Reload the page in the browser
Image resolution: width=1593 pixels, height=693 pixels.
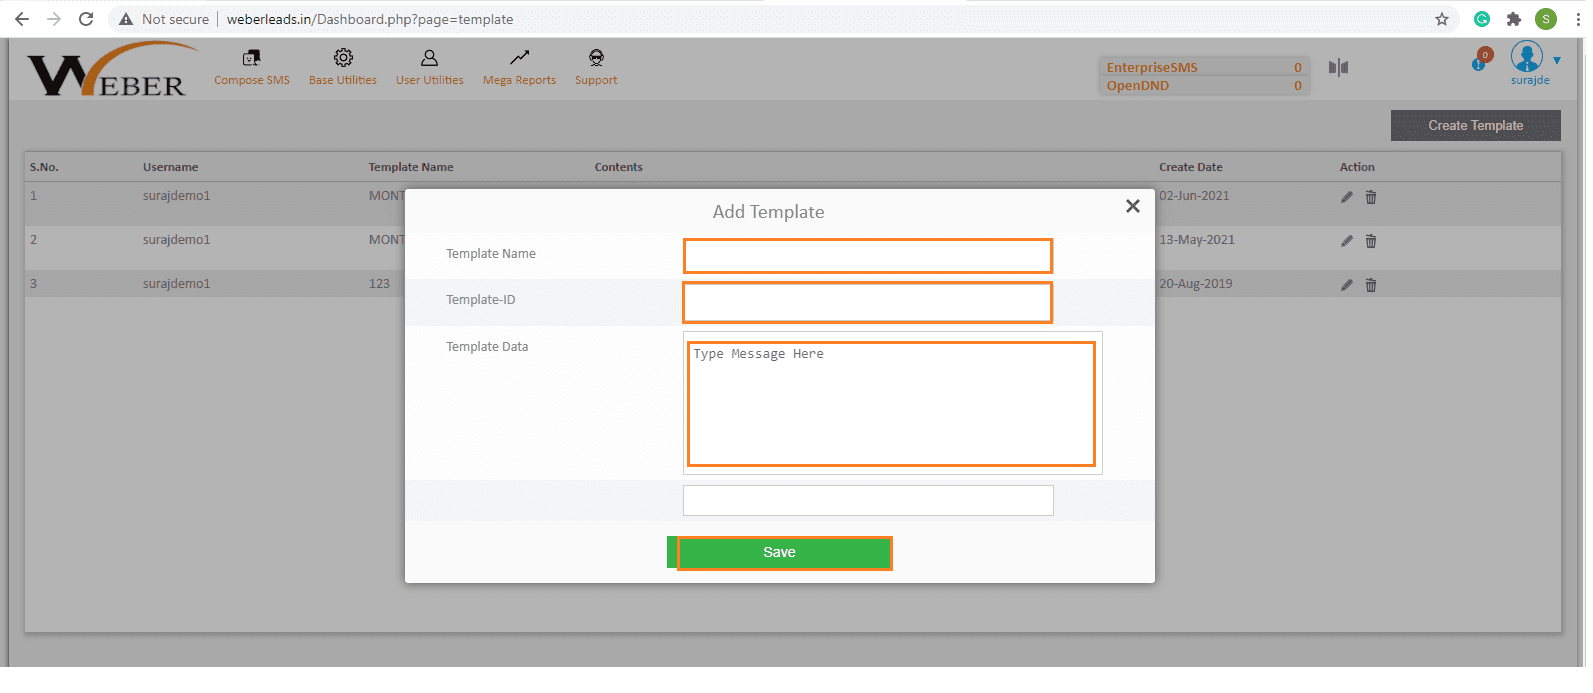[x=86, y=19]
